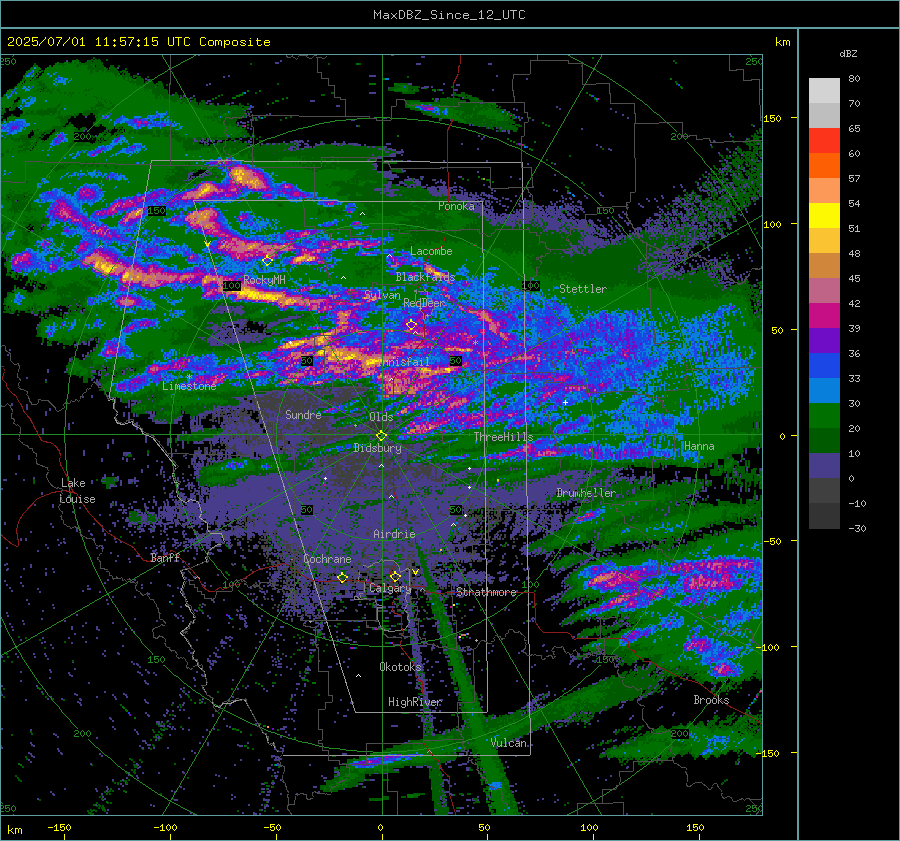This screenshot has height=841, width=900.
Task: Click the yellow diamond marker below Cochrane
Action: 342,577
